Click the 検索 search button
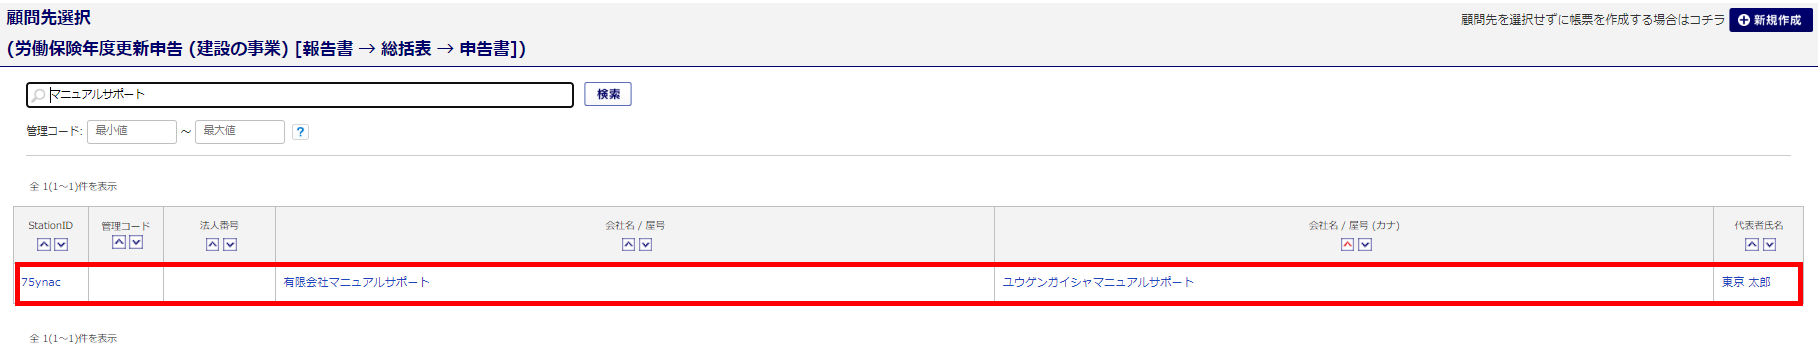Image resolution: width=1820 pixels, height=360 pixels. coord(608,94)
